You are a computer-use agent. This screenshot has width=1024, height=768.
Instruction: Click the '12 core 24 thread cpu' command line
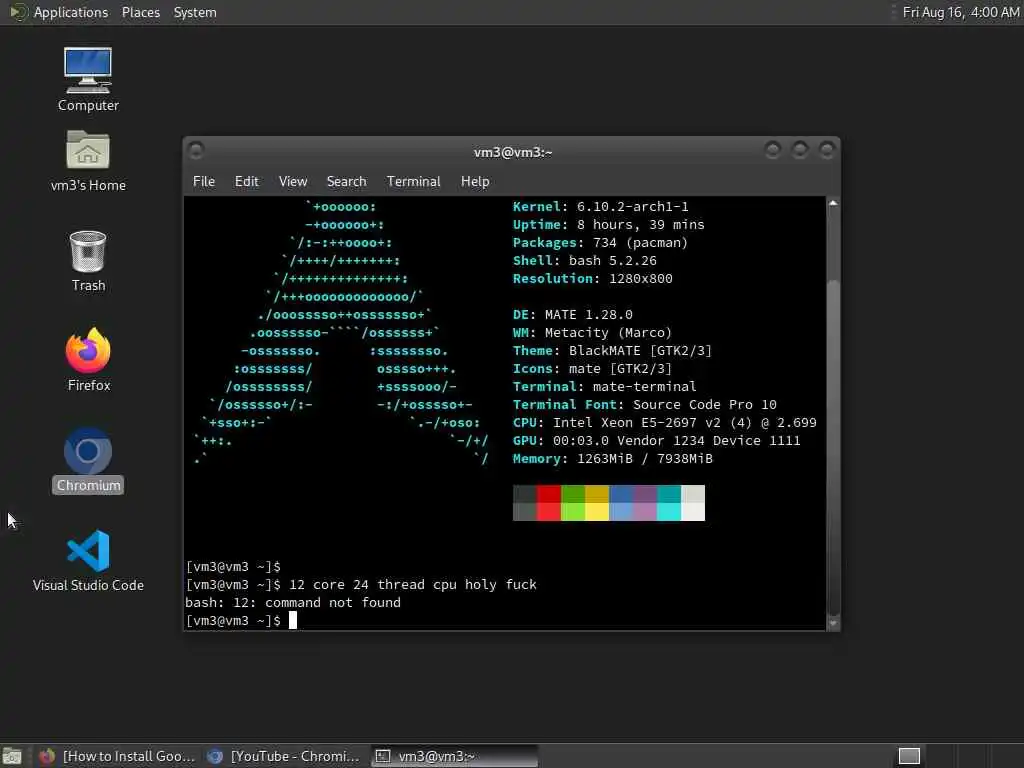coord(360,584)
